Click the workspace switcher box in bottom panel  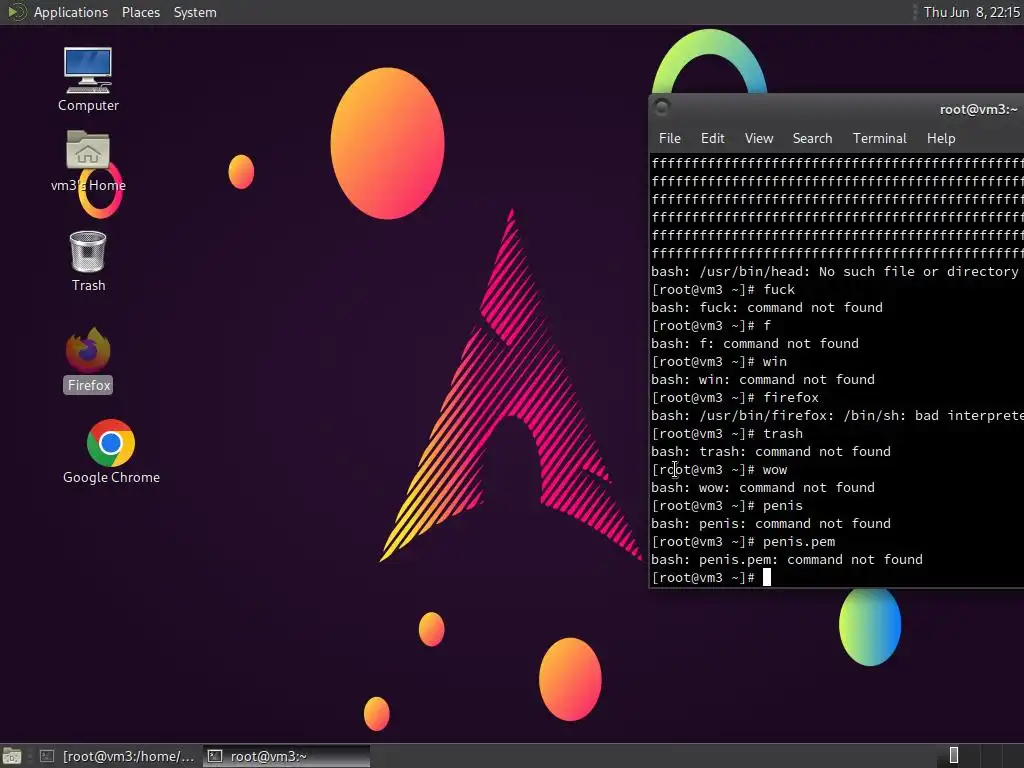(x=953, y=756)
